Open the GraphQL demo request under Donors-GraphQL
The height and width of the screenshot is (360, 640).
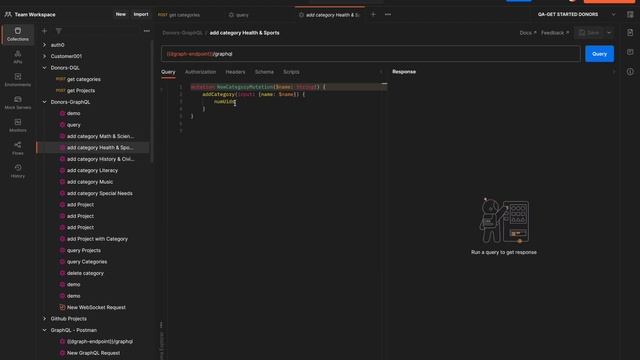(73, 113)
